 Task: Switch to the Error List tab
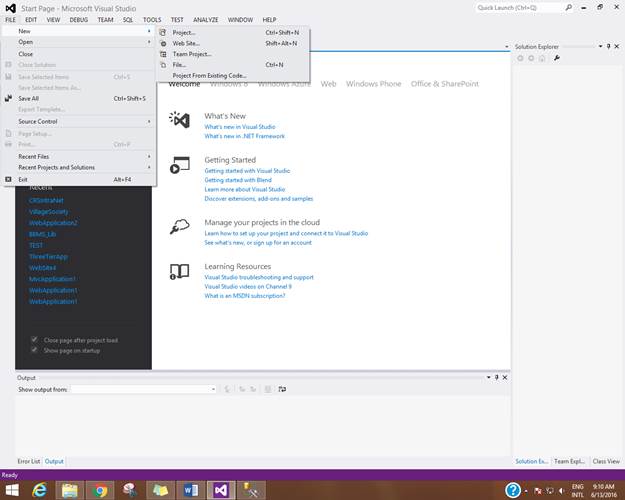point(28,461)
